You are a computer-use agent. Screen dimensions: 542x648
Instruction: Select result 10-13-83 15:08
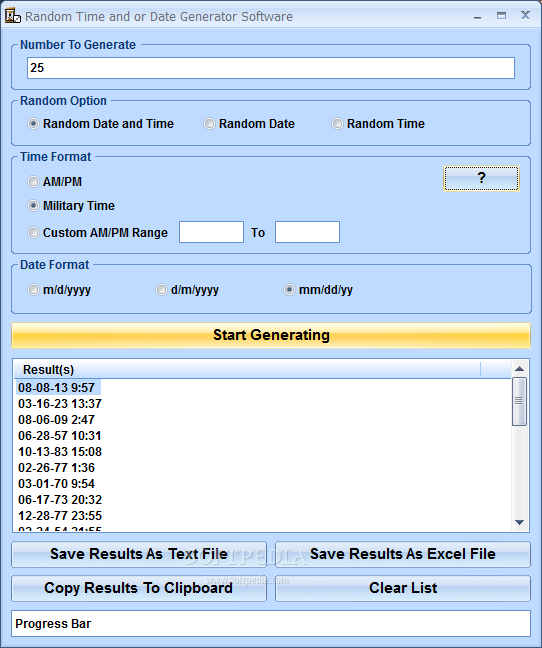coord(60,452)
